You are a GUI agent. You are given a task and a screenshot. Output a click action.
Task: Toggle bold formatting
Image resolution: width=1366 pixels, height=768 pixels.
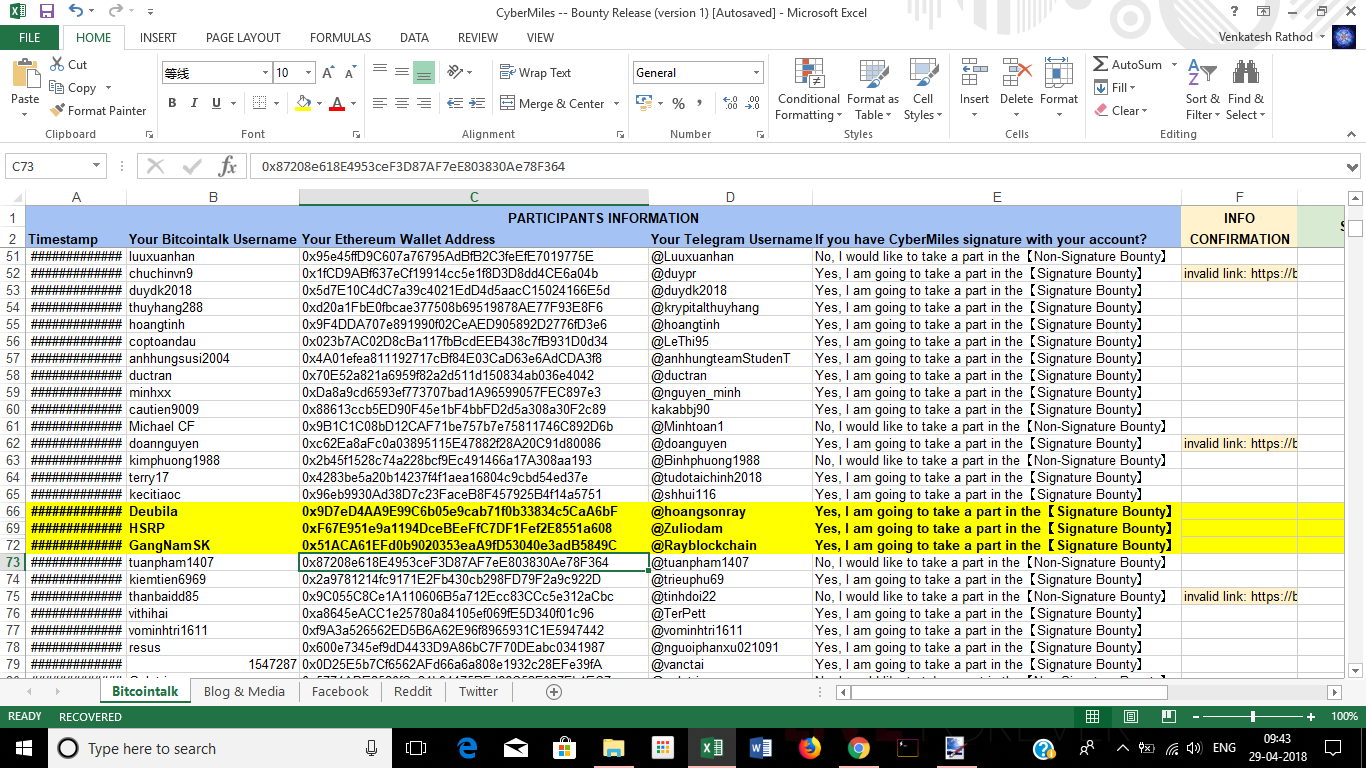tap(172, 103)
